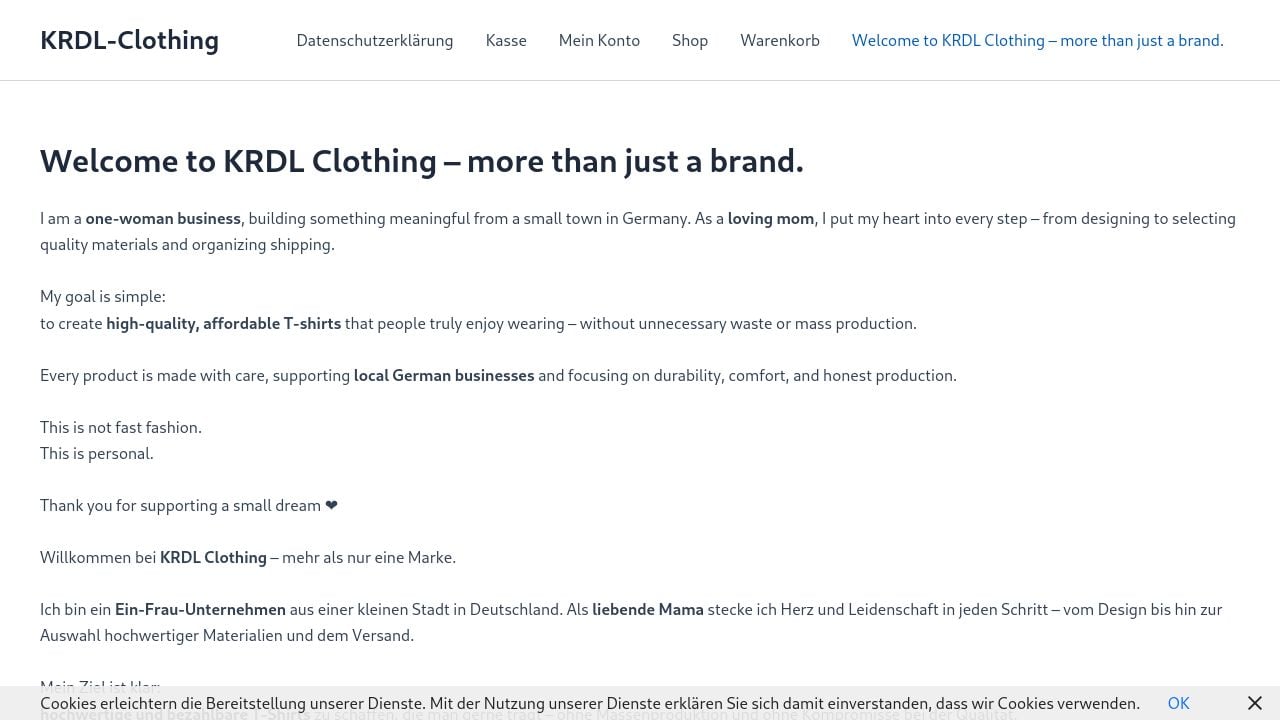The image size is (1280, 720).
Task: Open Mein Konto in the navigation
Action: [x=599, y=40]
